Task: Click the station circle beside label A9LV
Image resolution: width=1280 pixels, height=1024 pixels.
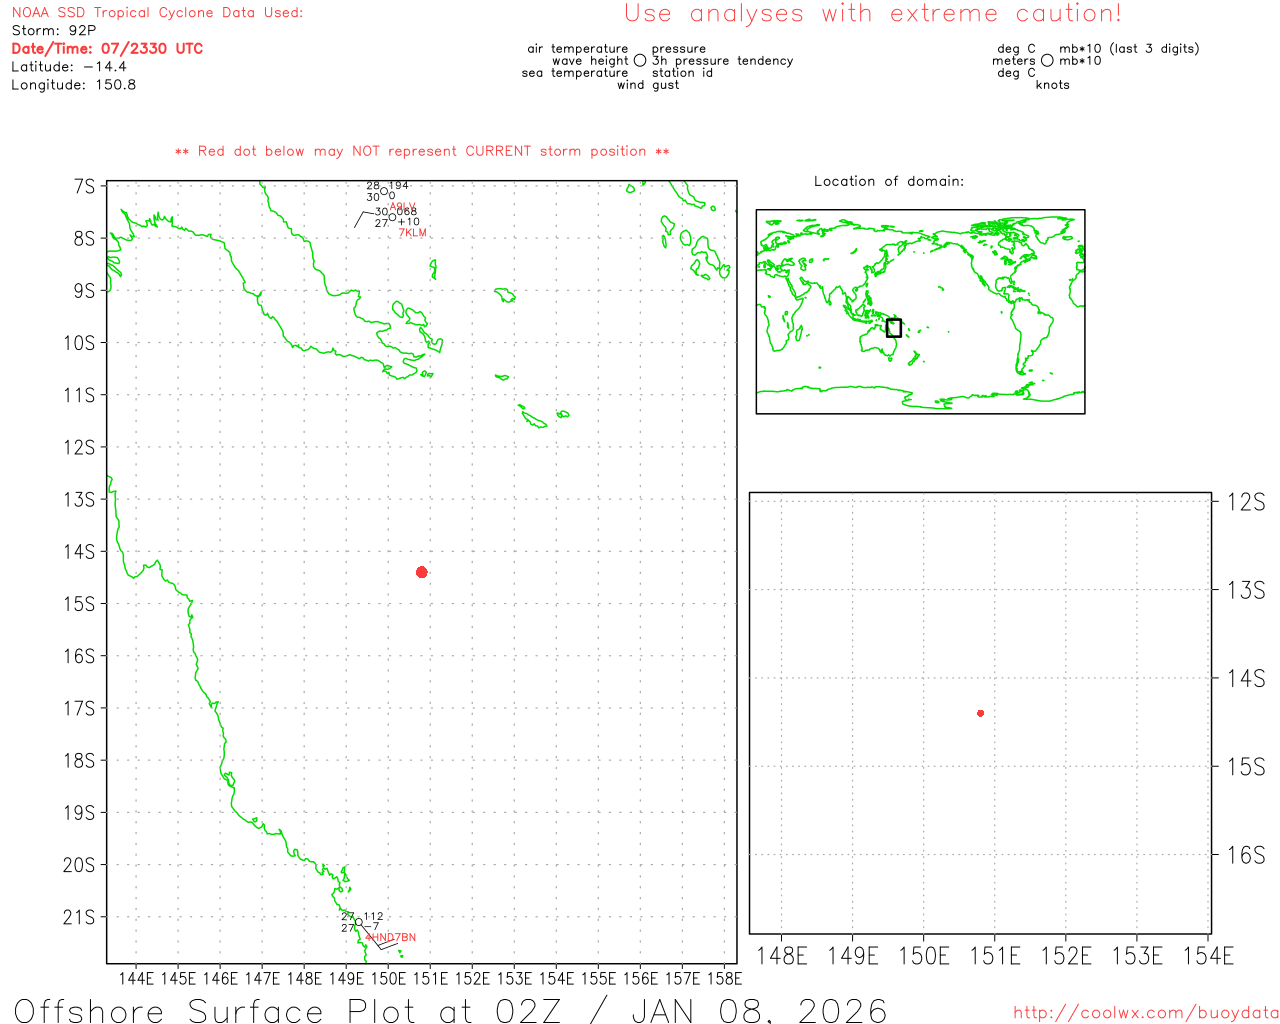Action: point(384,192)
